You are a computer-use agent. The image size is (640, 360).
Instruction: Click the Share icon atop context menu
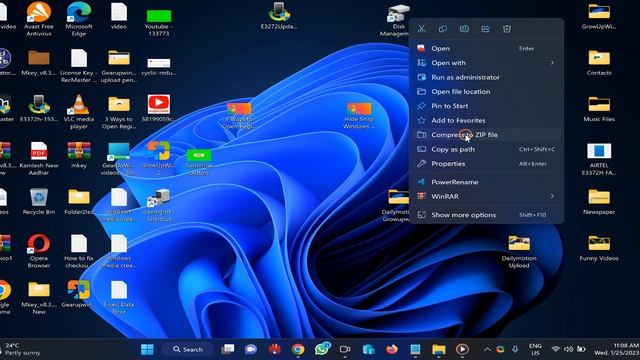click(485, 29)
